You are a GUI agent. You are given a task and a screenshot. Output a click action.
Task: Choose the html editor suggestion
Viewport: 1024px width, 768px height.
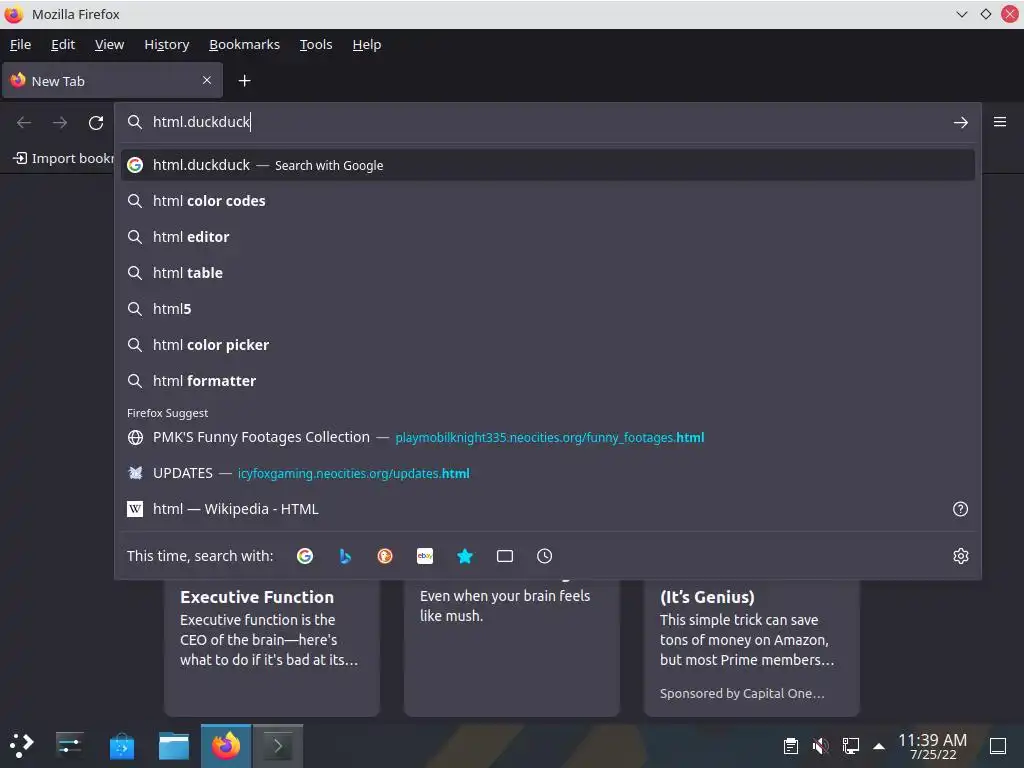click(547, 237)
